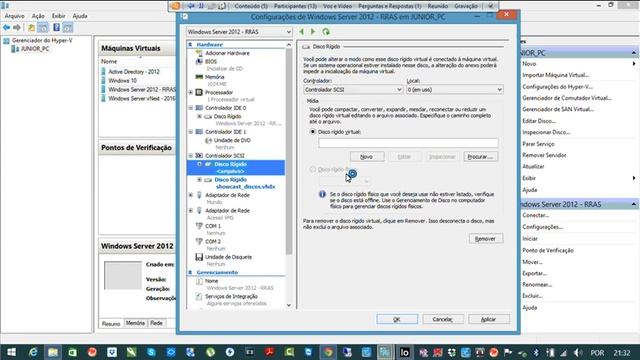Open the Local dropdown
Image resolution: width=640 pixels, height=360 pixels.
click(454, 89)
